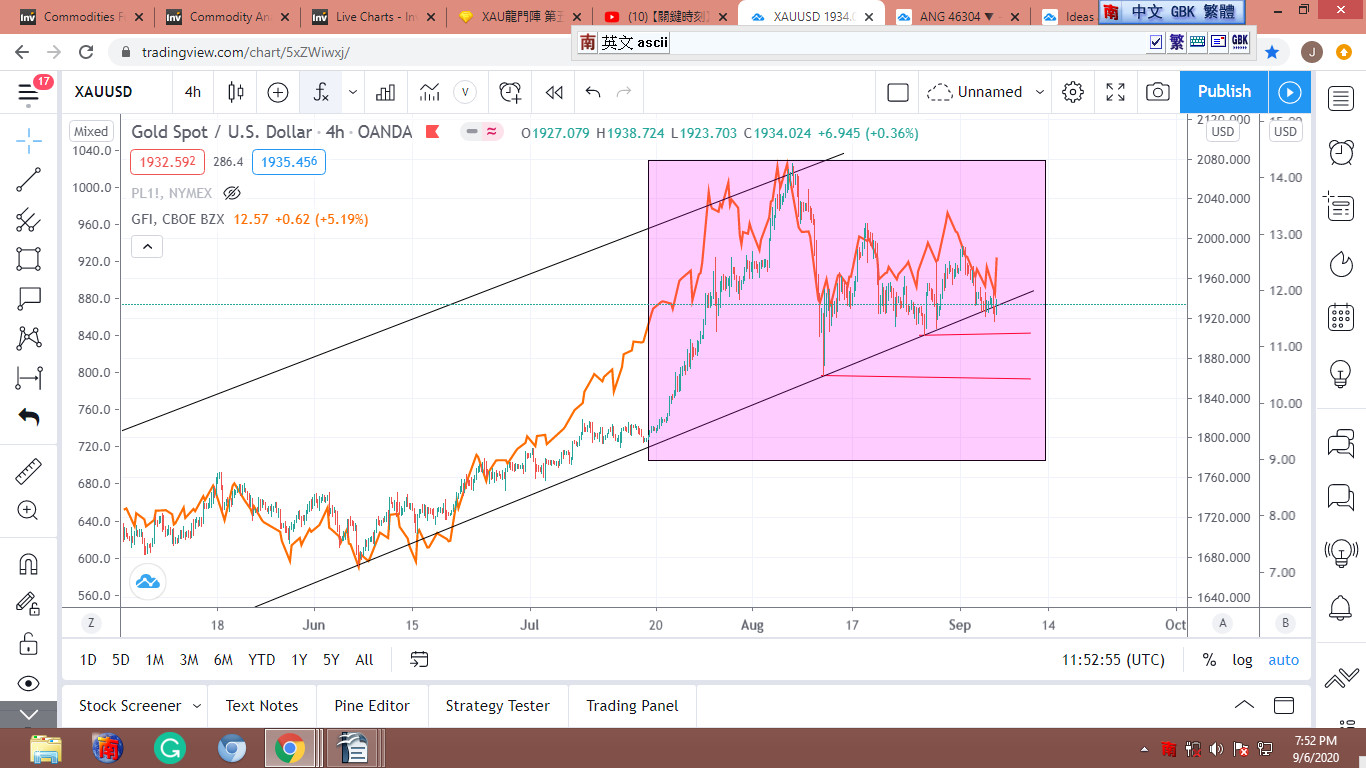
Task: Click the Publish button
Action: click(1224, 92)
